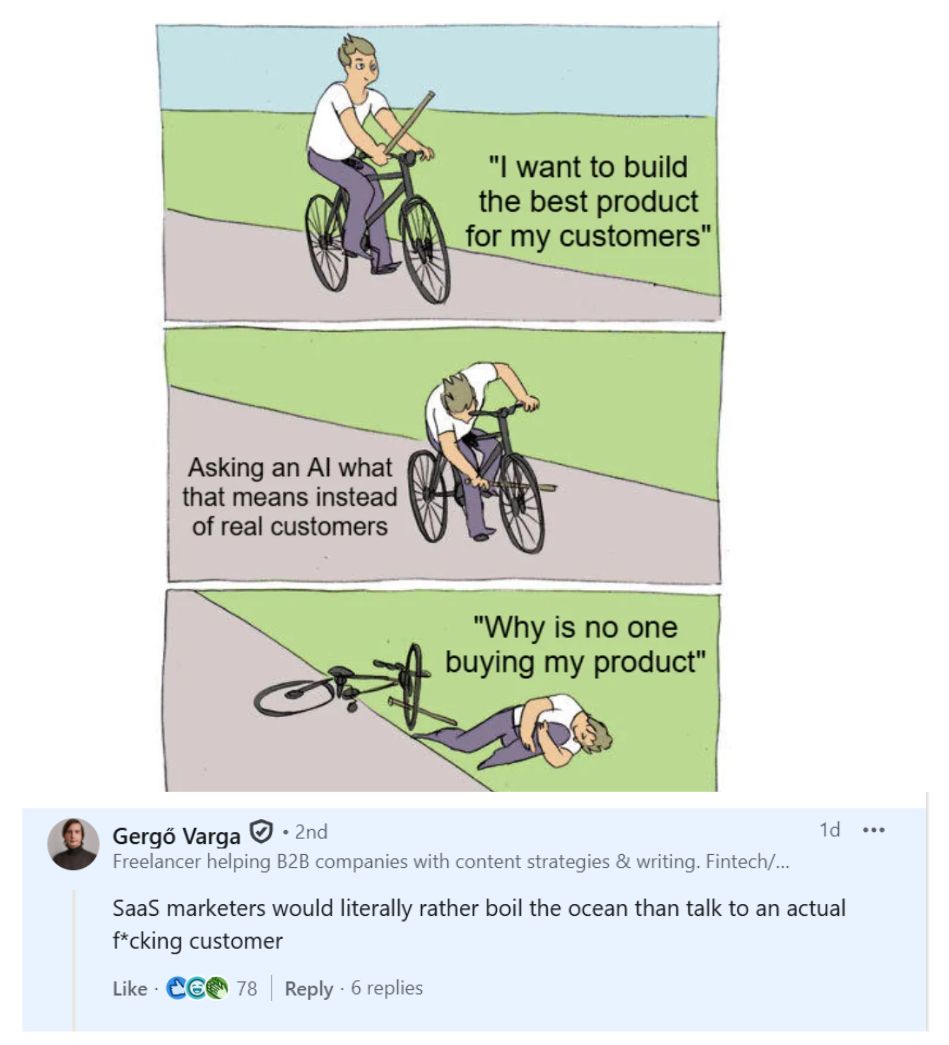Click the blue thumbs-up reaction icon
949x1045 pixels.
coord(175,989)
